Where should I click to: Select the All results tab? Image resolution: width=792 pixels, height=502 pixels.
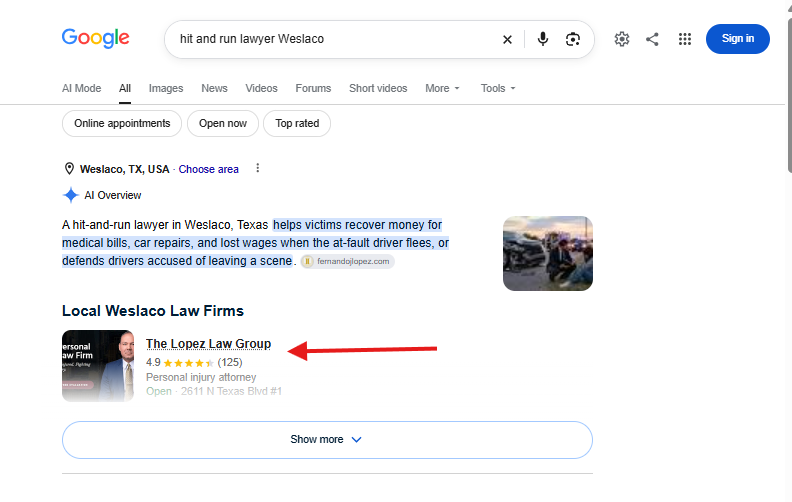125,88
